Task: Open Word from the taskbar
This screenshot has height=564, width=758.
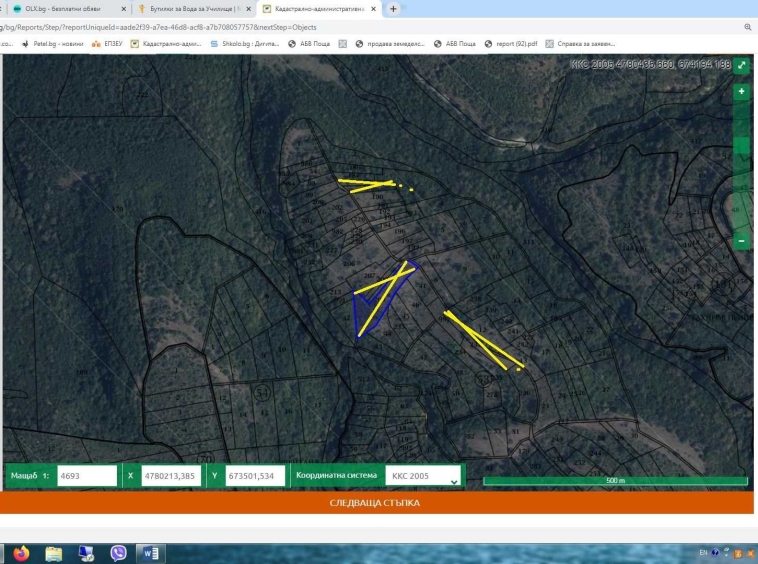Action: 150,553
